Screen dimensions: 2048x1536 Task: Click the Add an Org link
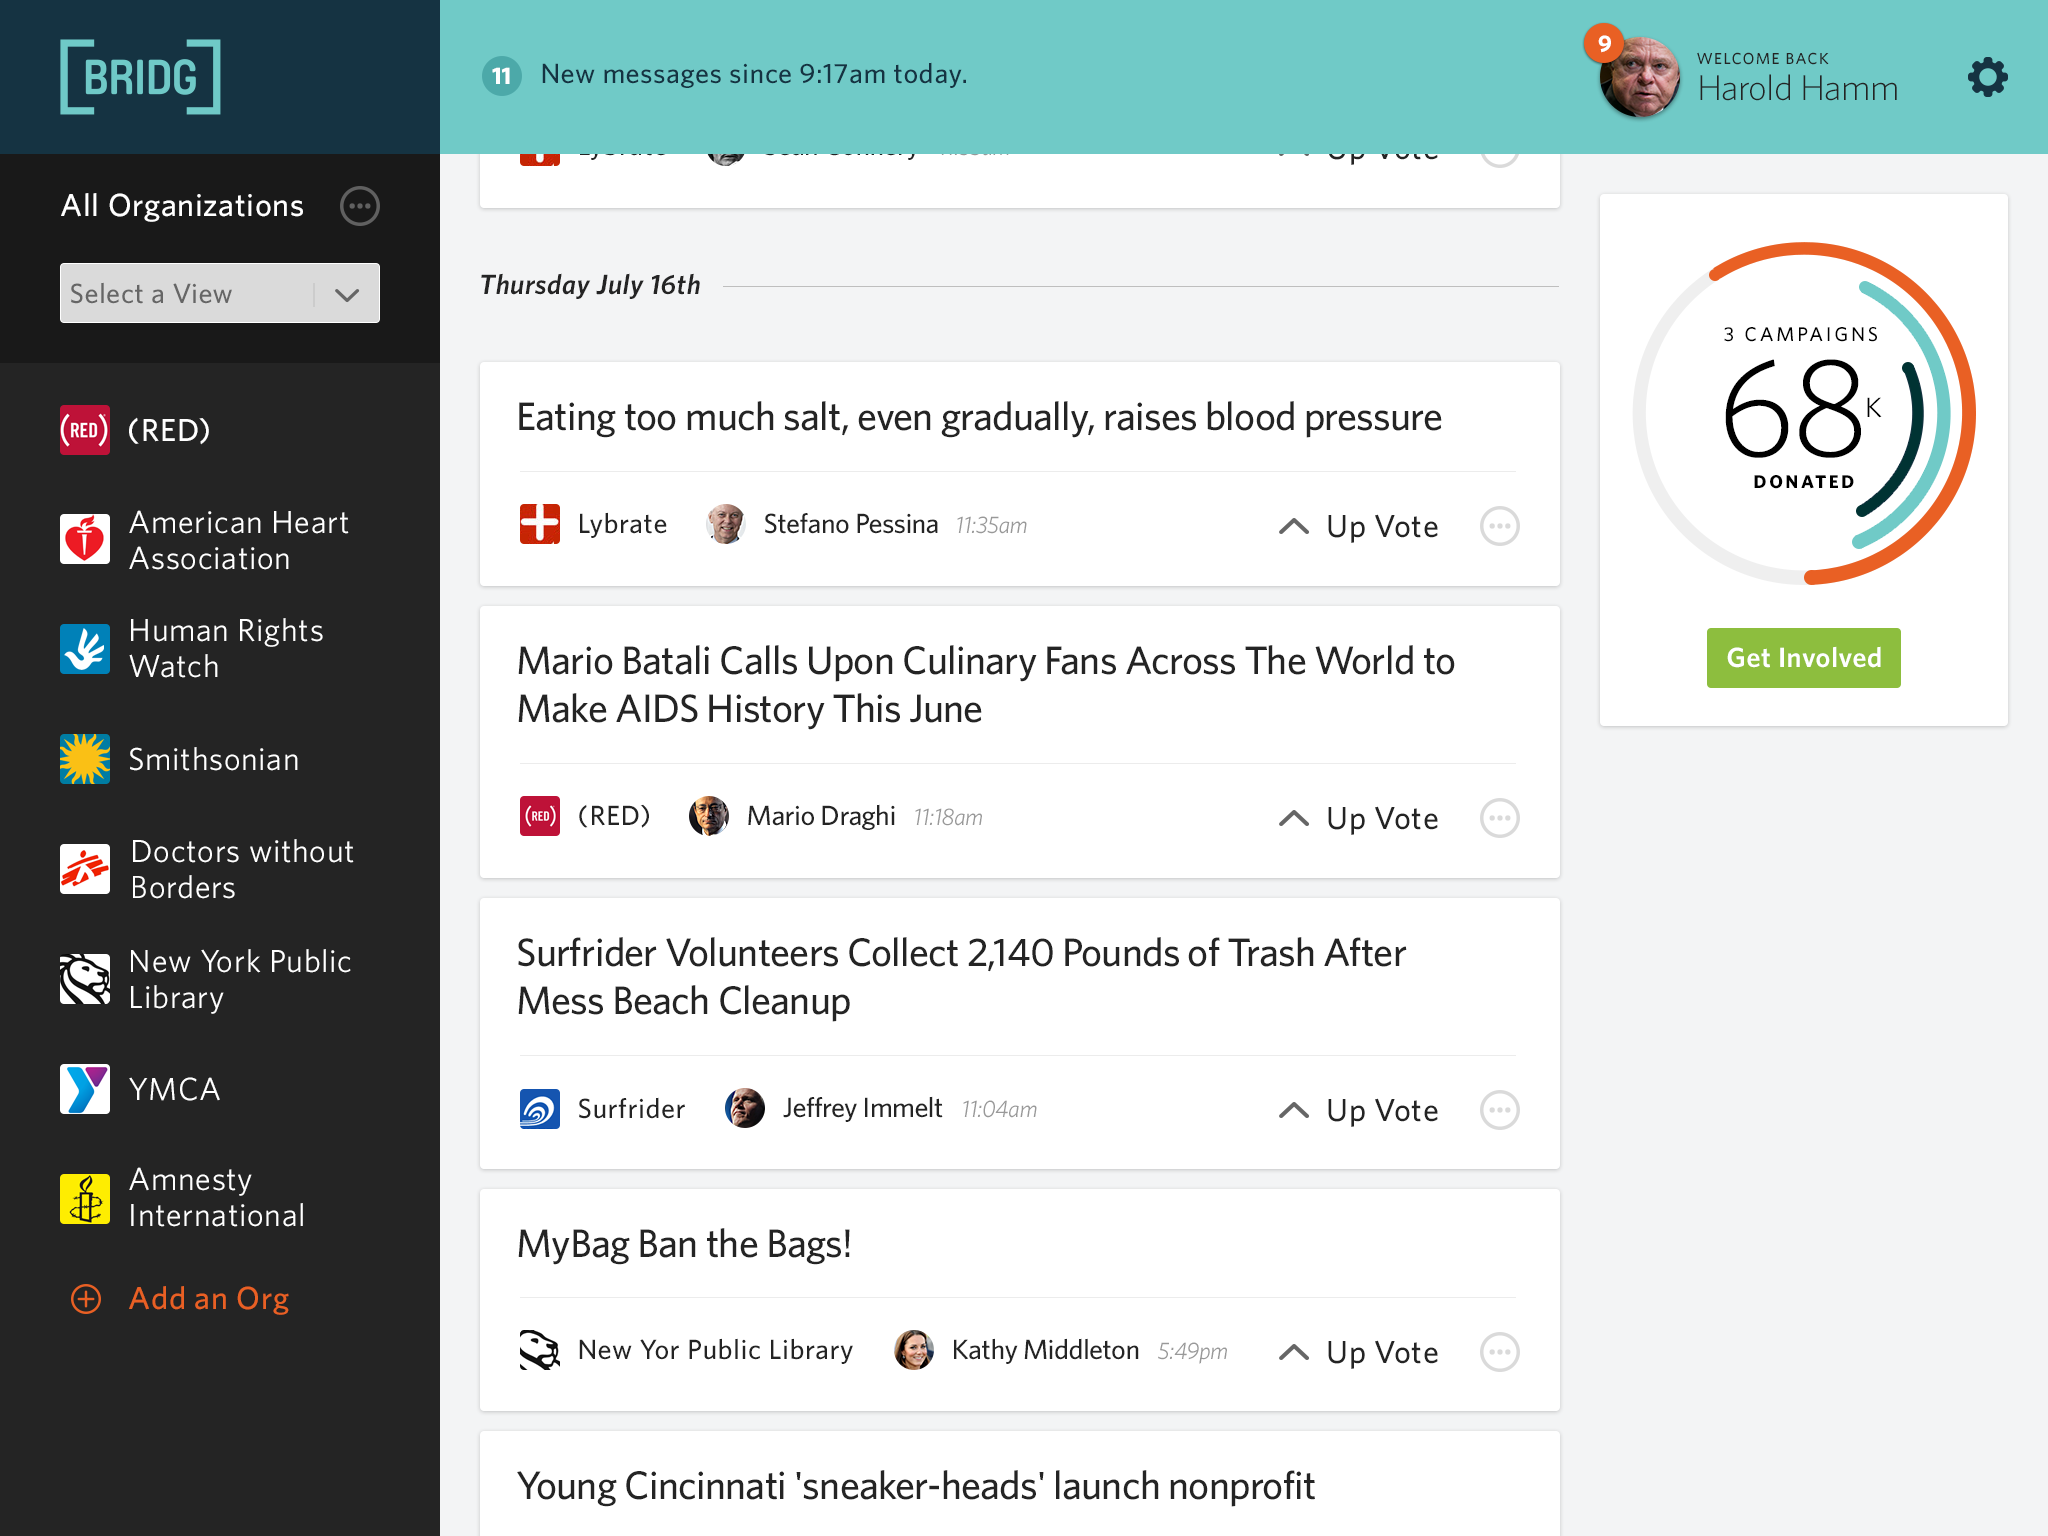[209, 1298]
